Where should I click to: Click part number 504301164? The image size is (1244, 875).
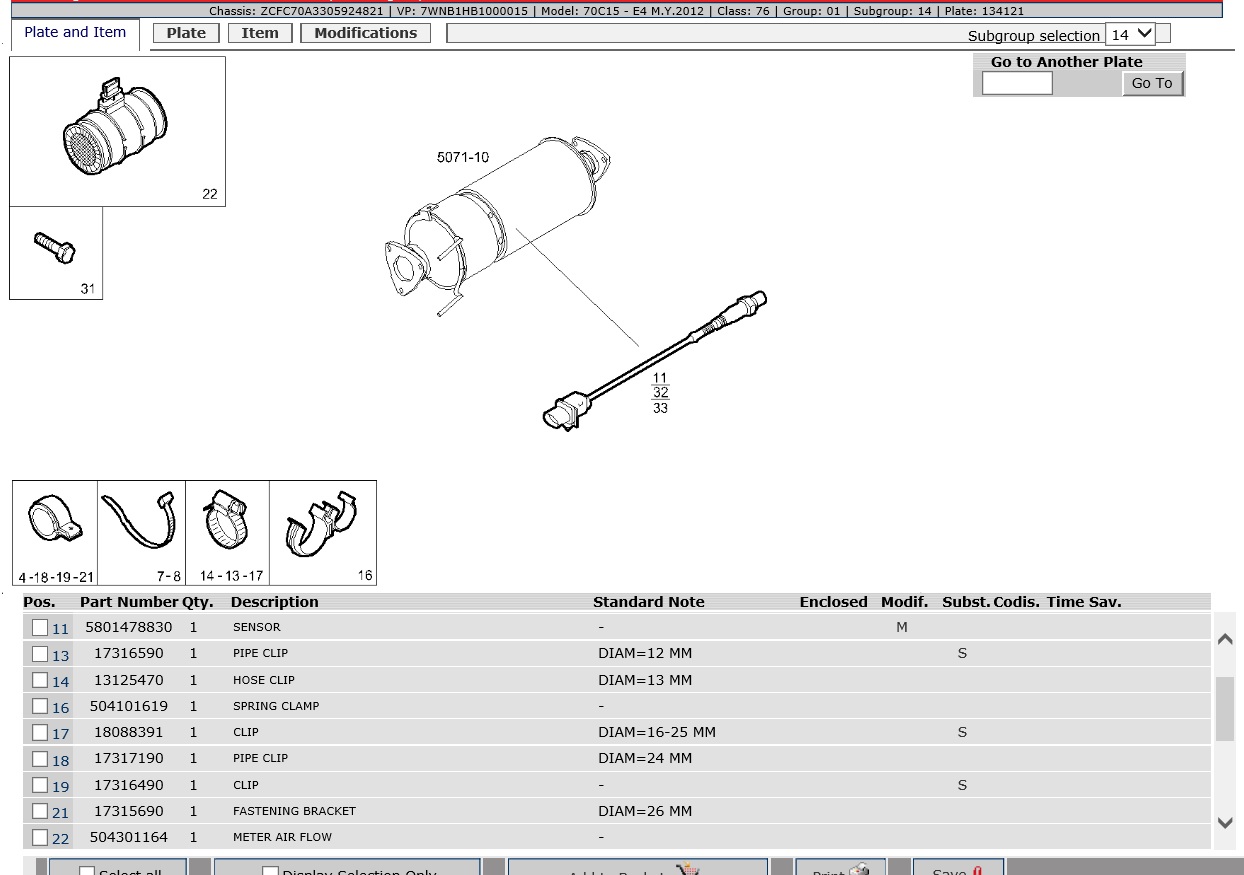(128, 837)
